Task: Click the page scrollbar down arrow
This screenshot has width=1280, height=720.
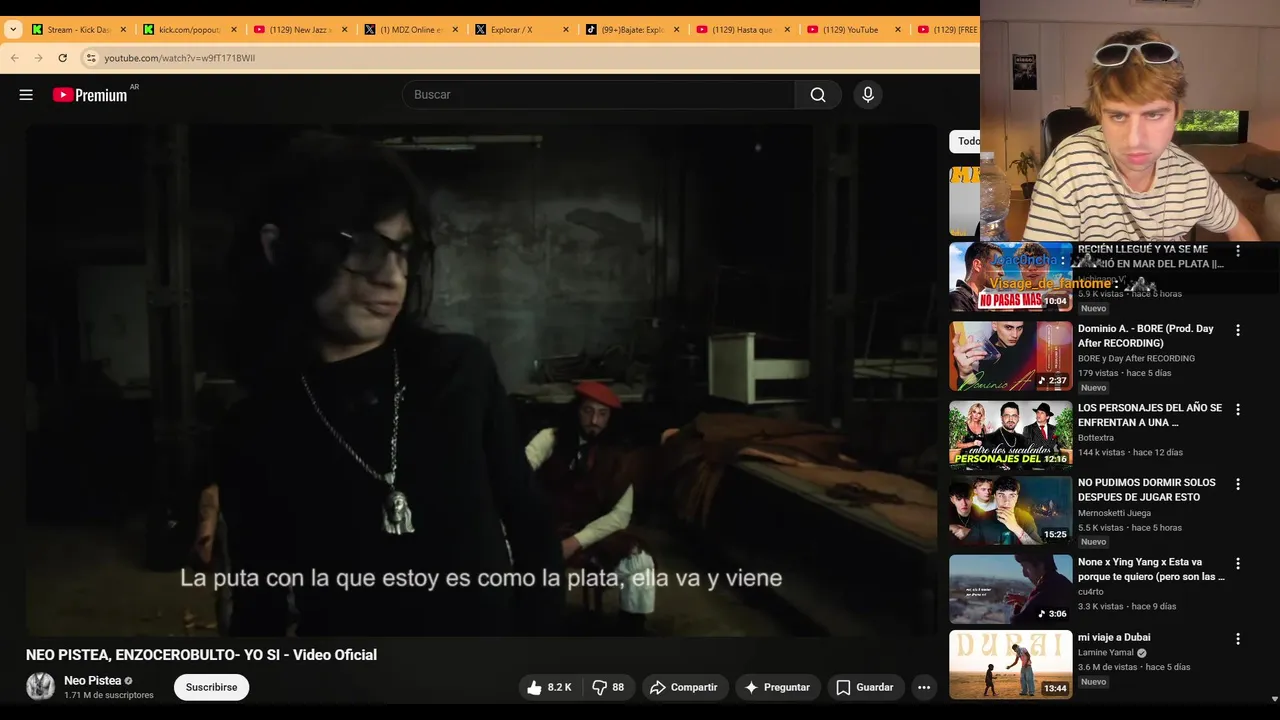Action: 1273,699
